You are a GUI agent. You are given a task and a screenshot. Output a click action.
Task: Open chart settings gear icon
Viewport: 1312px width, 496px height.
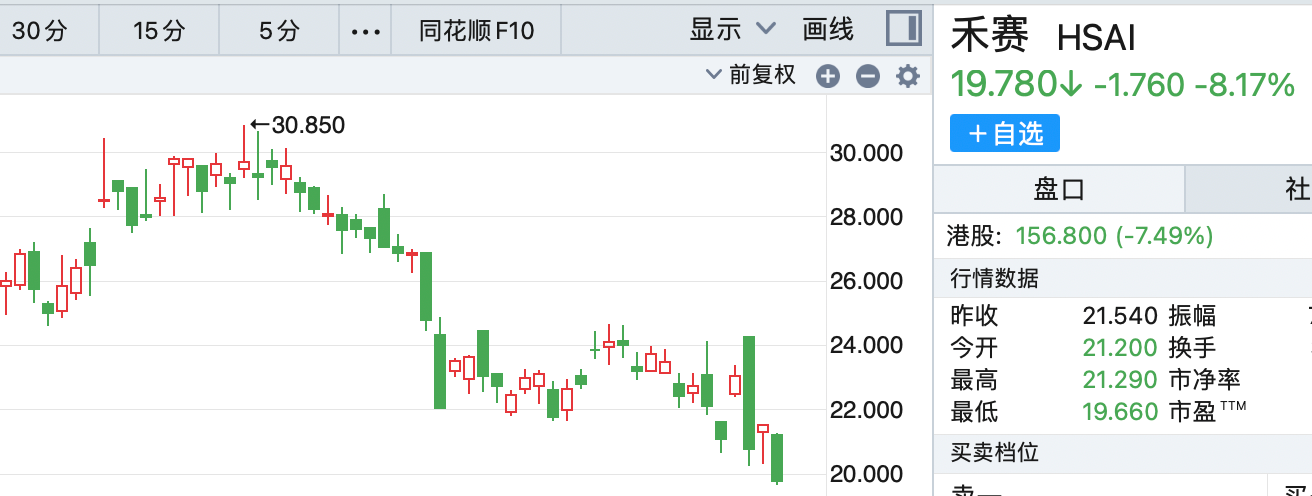pyautogui.click(x=908, y=76)
